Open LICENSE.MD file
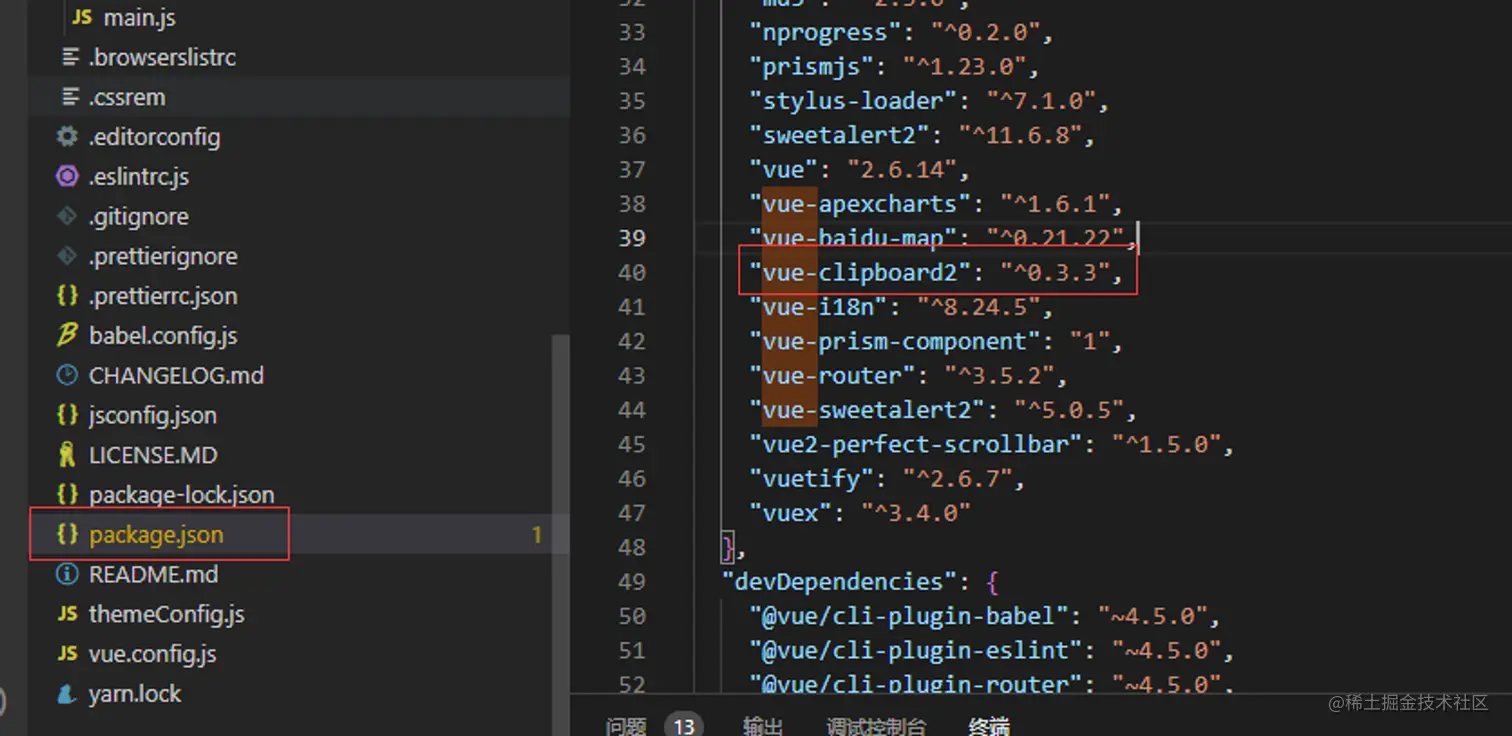 pyautogui.click(x=153, y=456)
